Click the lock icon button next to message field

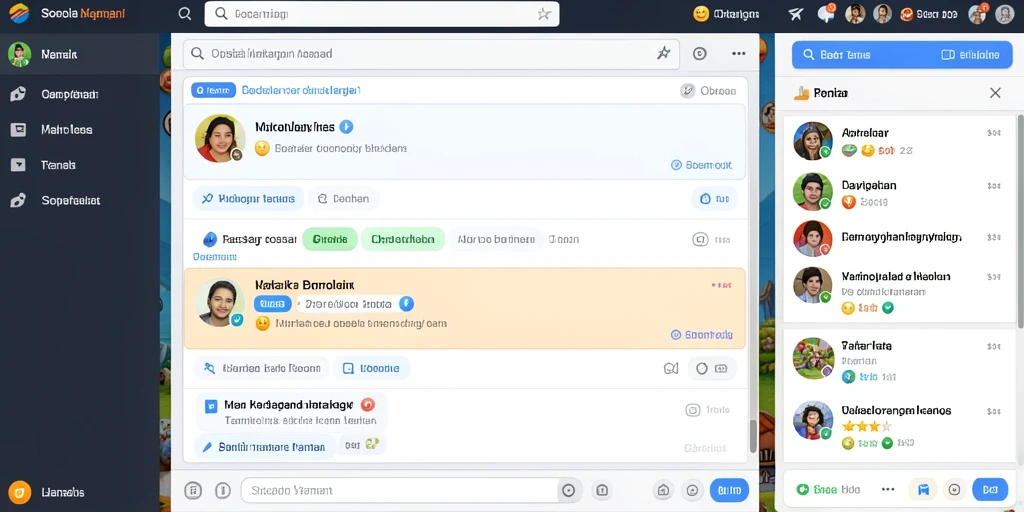(x=601, y=490)
